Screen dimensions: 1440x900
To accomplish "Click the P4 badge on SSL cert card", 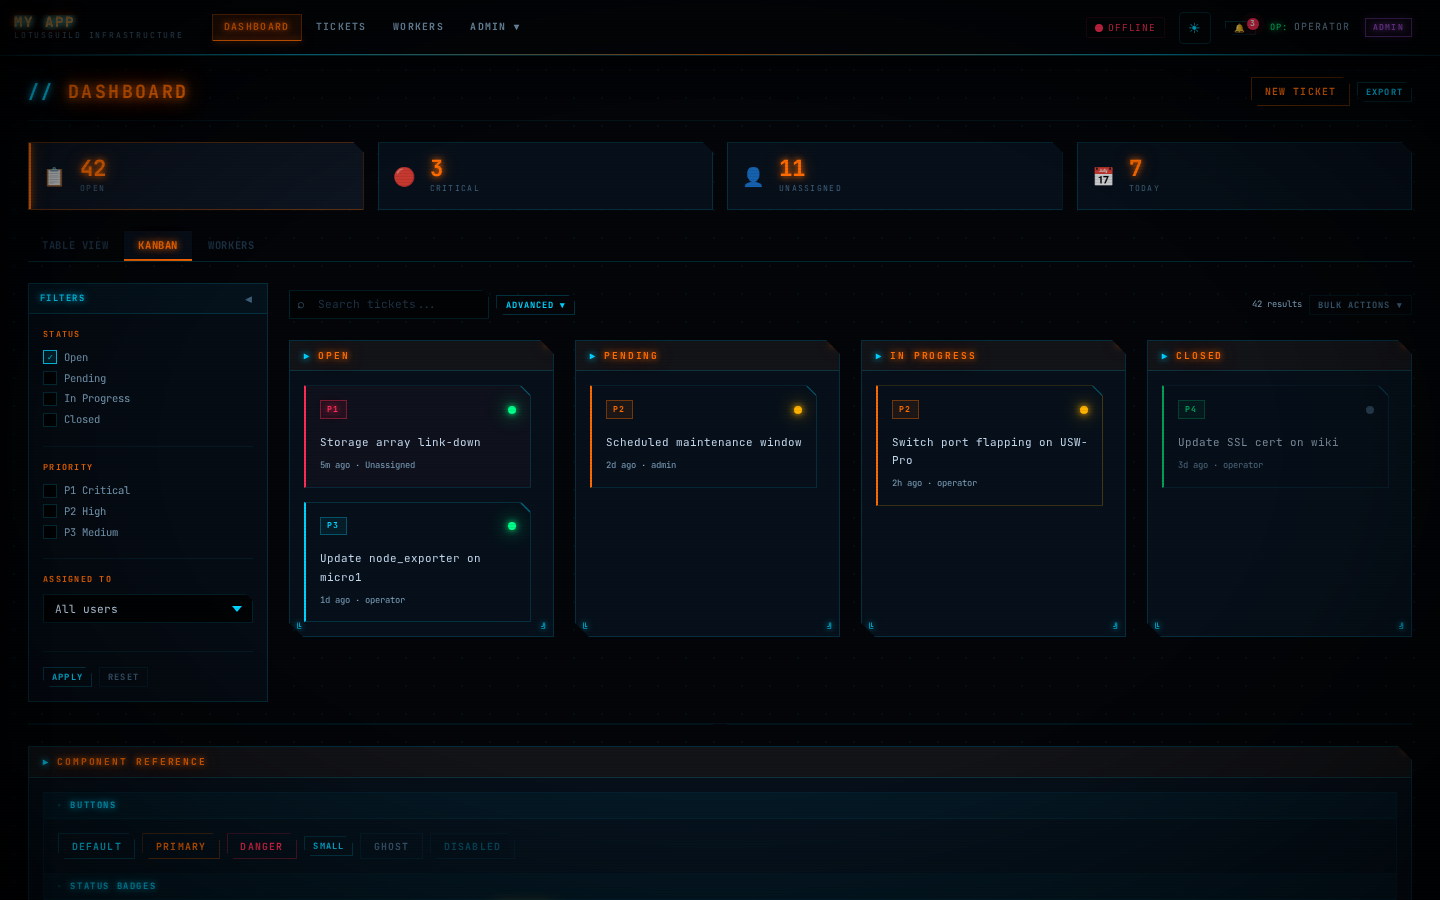I will coord(1191,409).
